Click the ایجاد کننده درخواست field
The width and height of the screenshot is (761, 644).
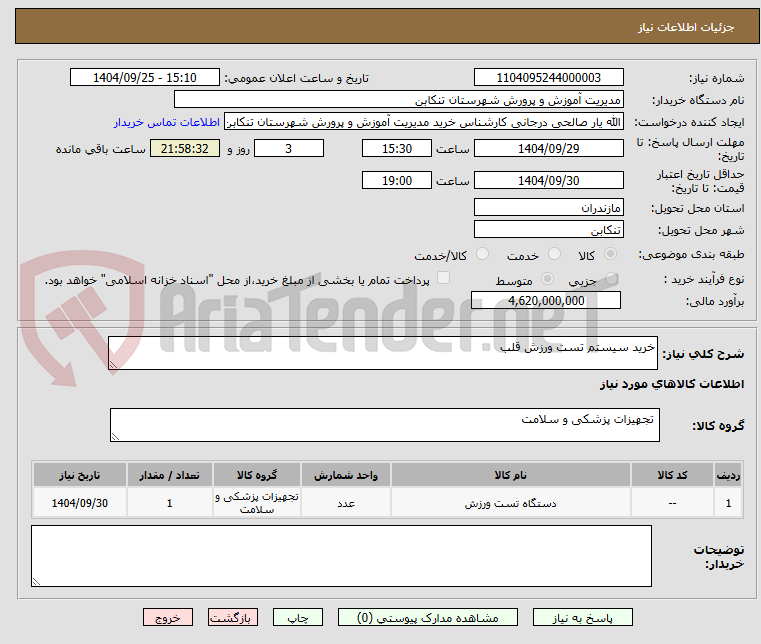point(424,122)
